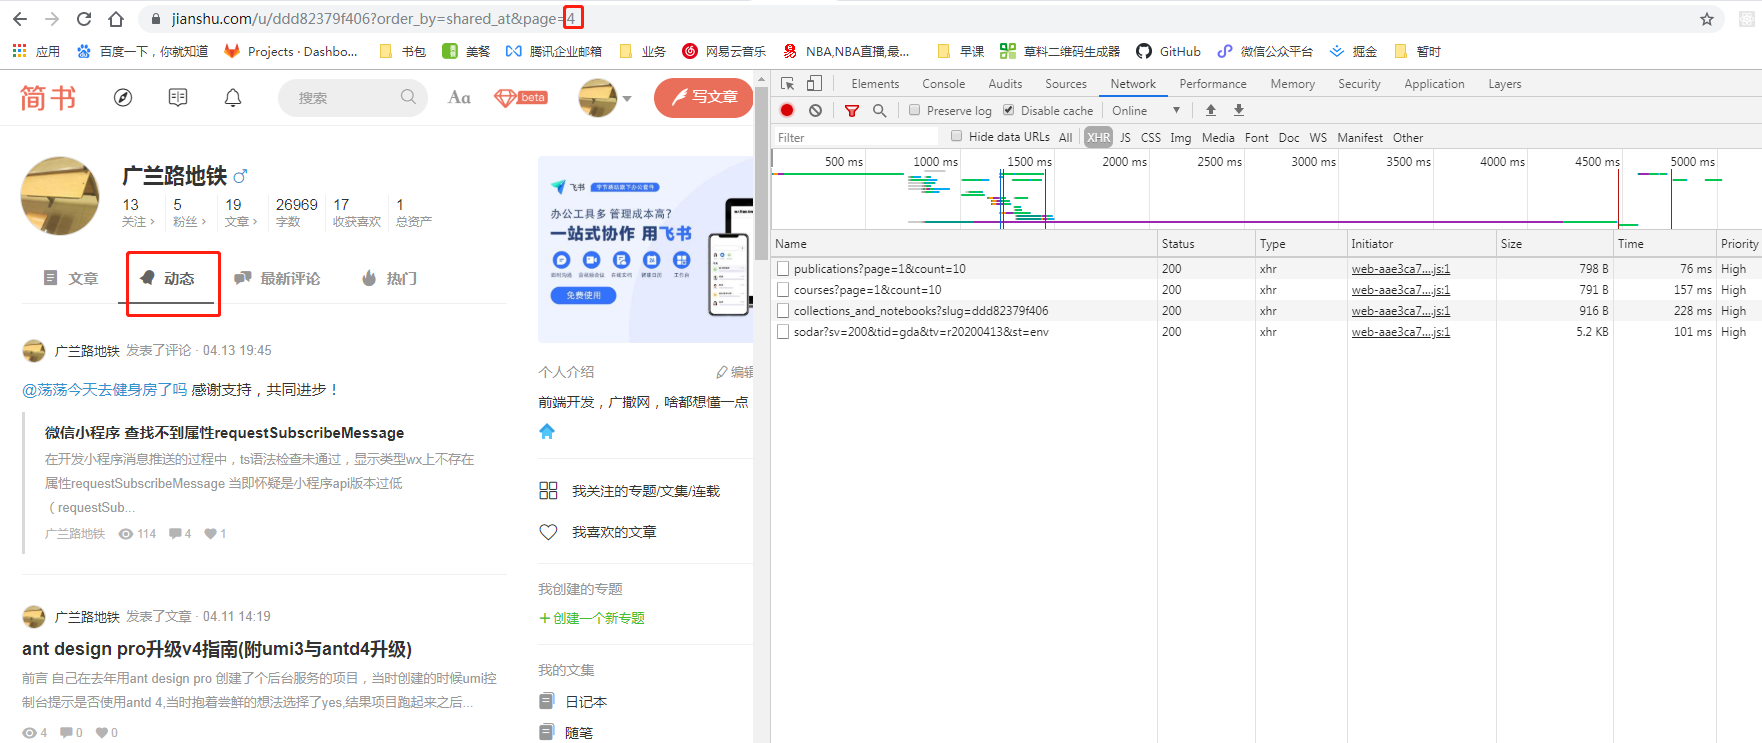The image size is (1762, 743).
Task: Click the 5000 ms mark on network timeline
Action: [1692, 161]
